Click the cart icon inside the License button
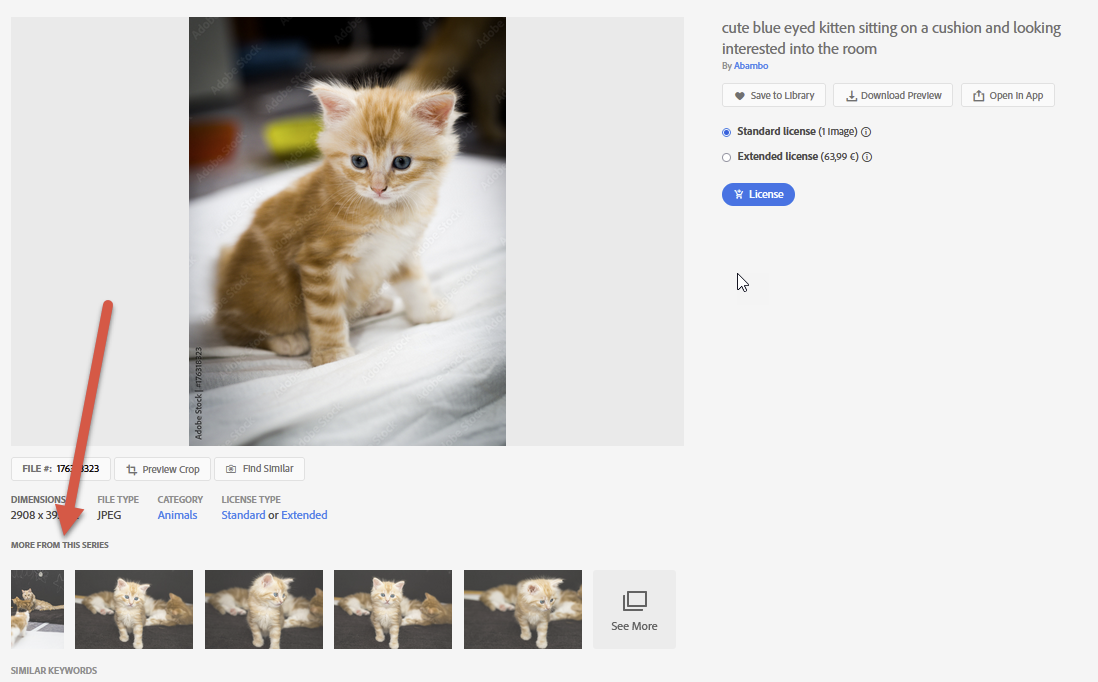The image size is (1098, 682). point(740,194)
